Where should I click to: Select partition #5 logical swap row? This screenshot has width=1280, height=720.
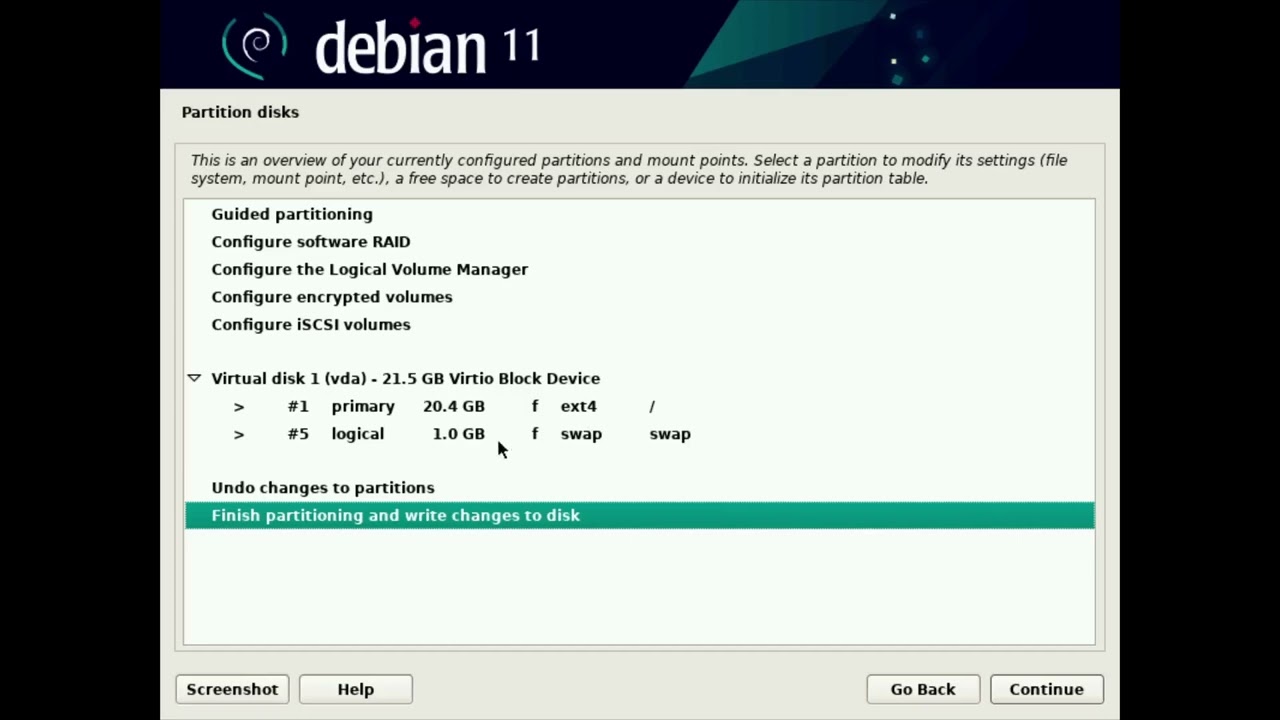640,434
